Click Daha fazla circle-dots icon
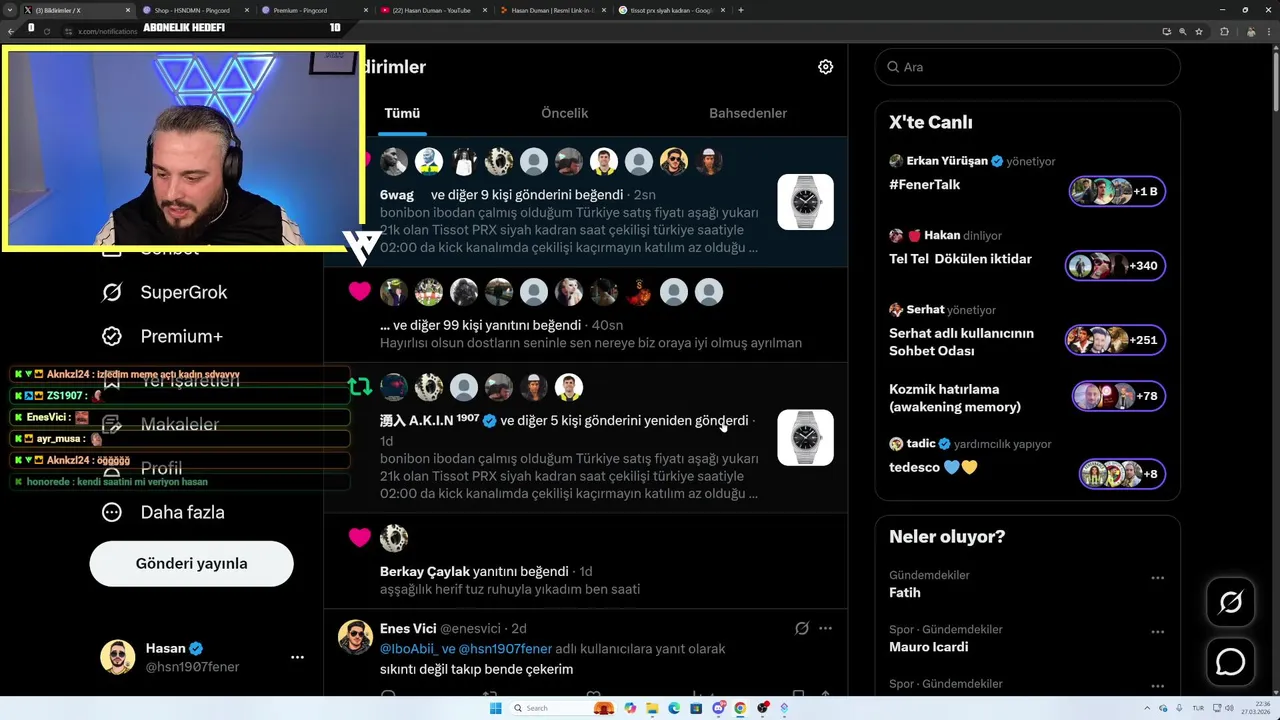Screen dimensions: 1280x720 [112, 512]
